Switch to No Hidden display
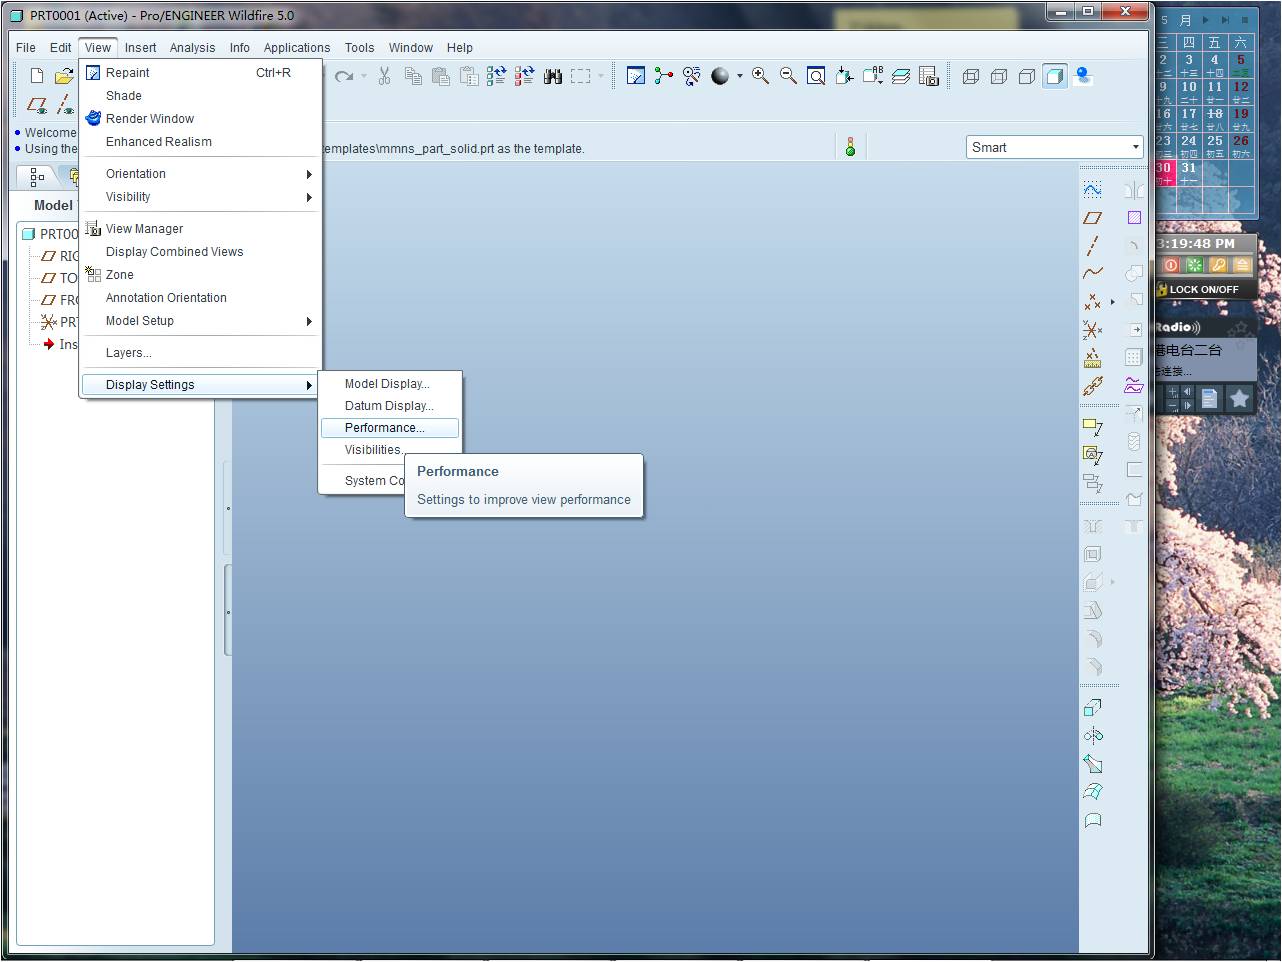Viewport: 1282px width, 962px height. tap(1026, 76)
